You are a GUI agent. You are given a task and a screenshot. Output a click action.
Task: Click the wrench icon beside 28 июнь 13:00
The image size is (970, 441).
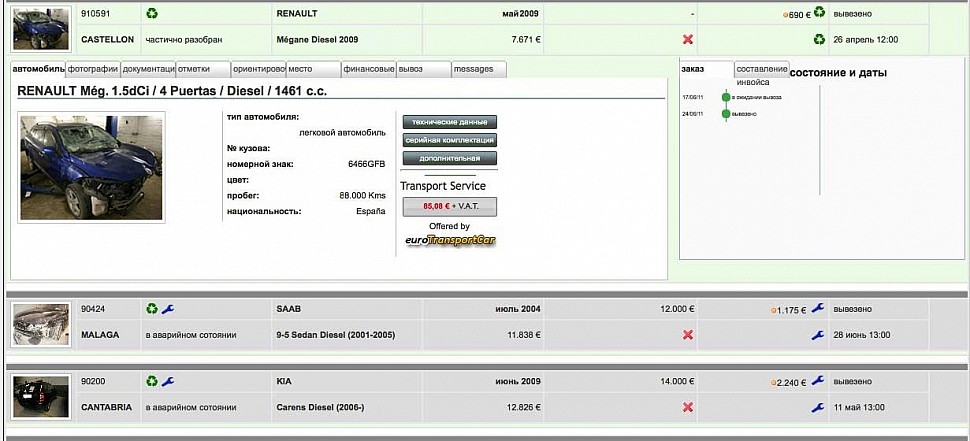click(x=818, y=335)
